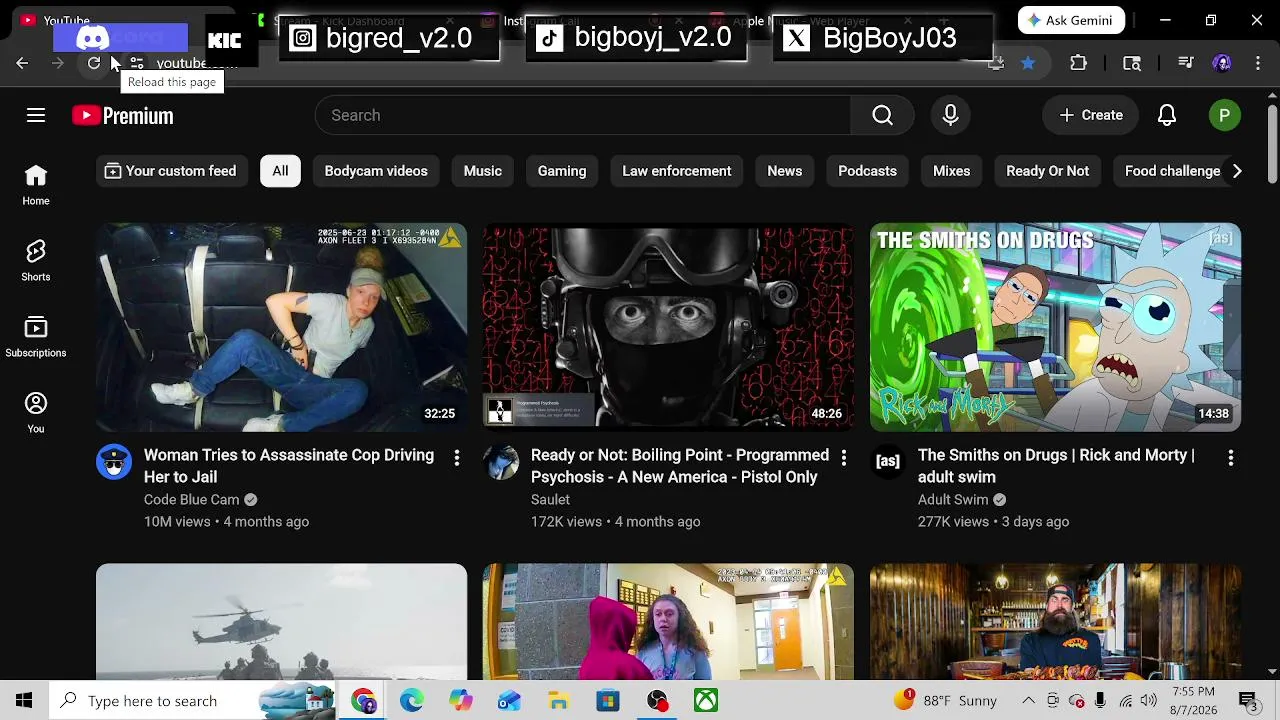The width and height of the screenshot is (1280, 720).
Task: Open YouTube notifications bell
Action: coord(1167,115)
